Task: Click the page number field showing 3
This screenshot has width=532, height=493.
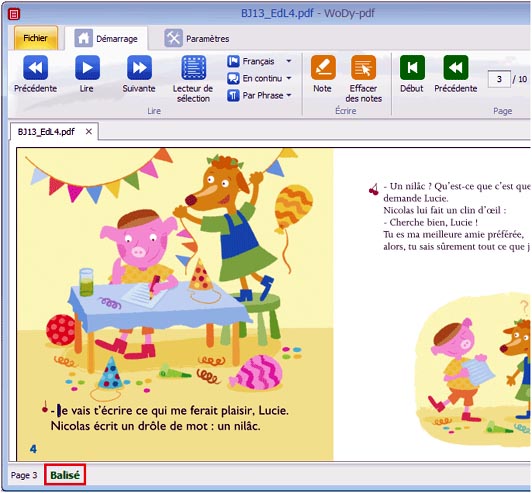Action: 499,79
